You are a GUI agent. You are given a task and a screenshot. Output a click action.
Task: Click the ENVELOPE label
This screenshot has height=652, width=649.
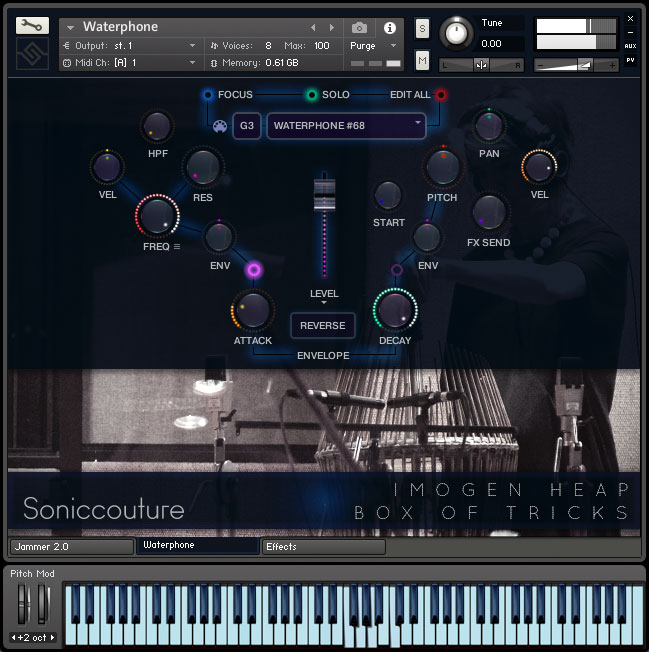click(x=323, y=356)
